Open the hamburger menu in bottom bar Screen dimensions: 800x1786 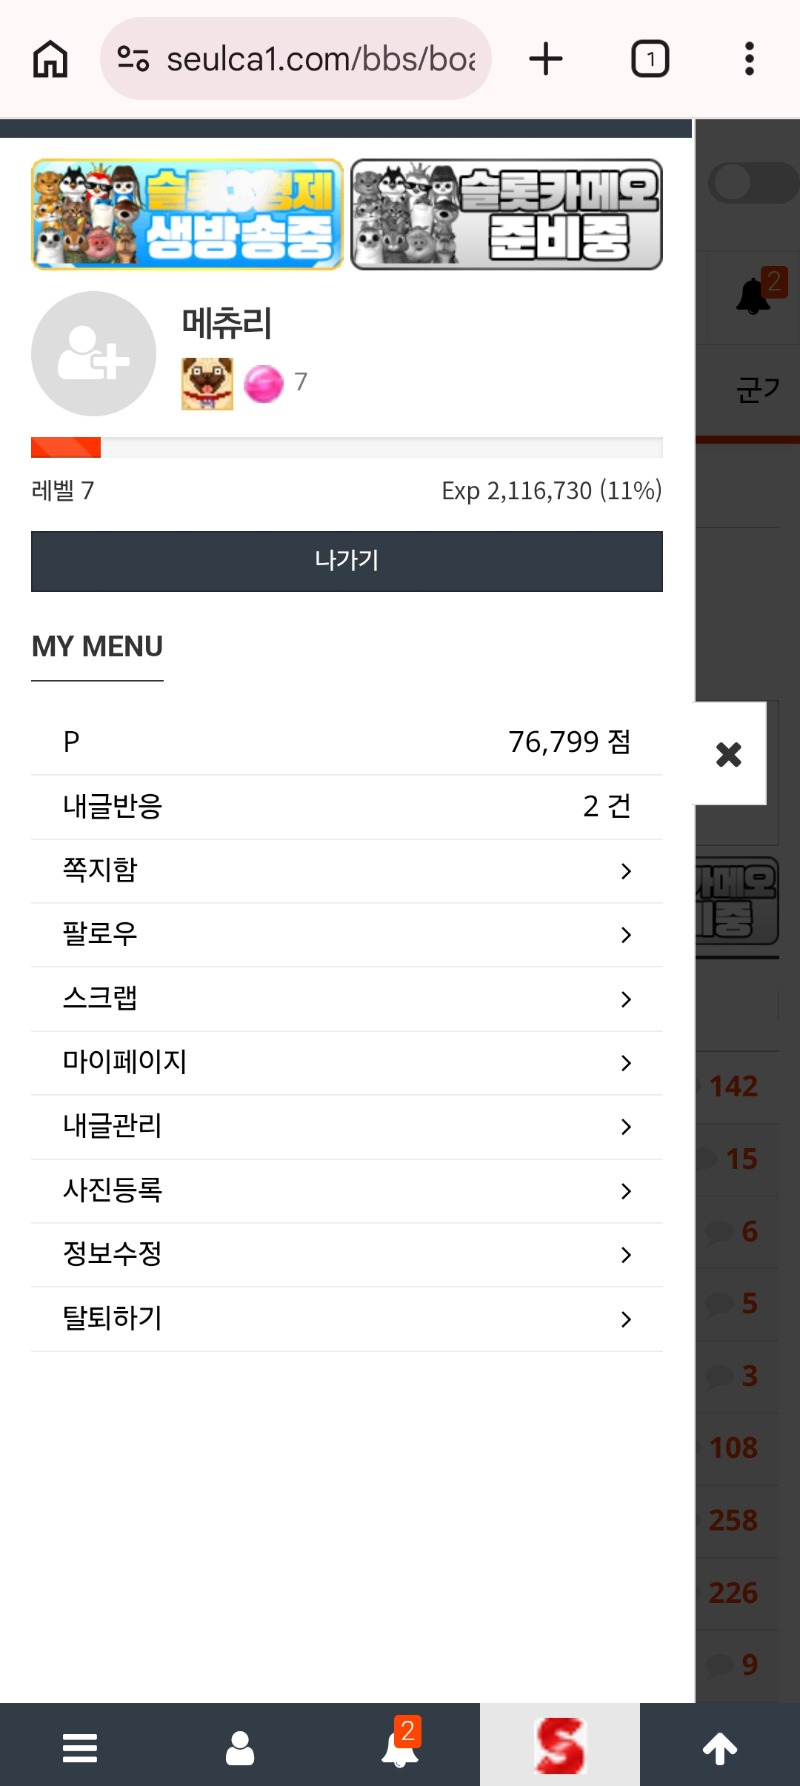[x=80, y=1748]
